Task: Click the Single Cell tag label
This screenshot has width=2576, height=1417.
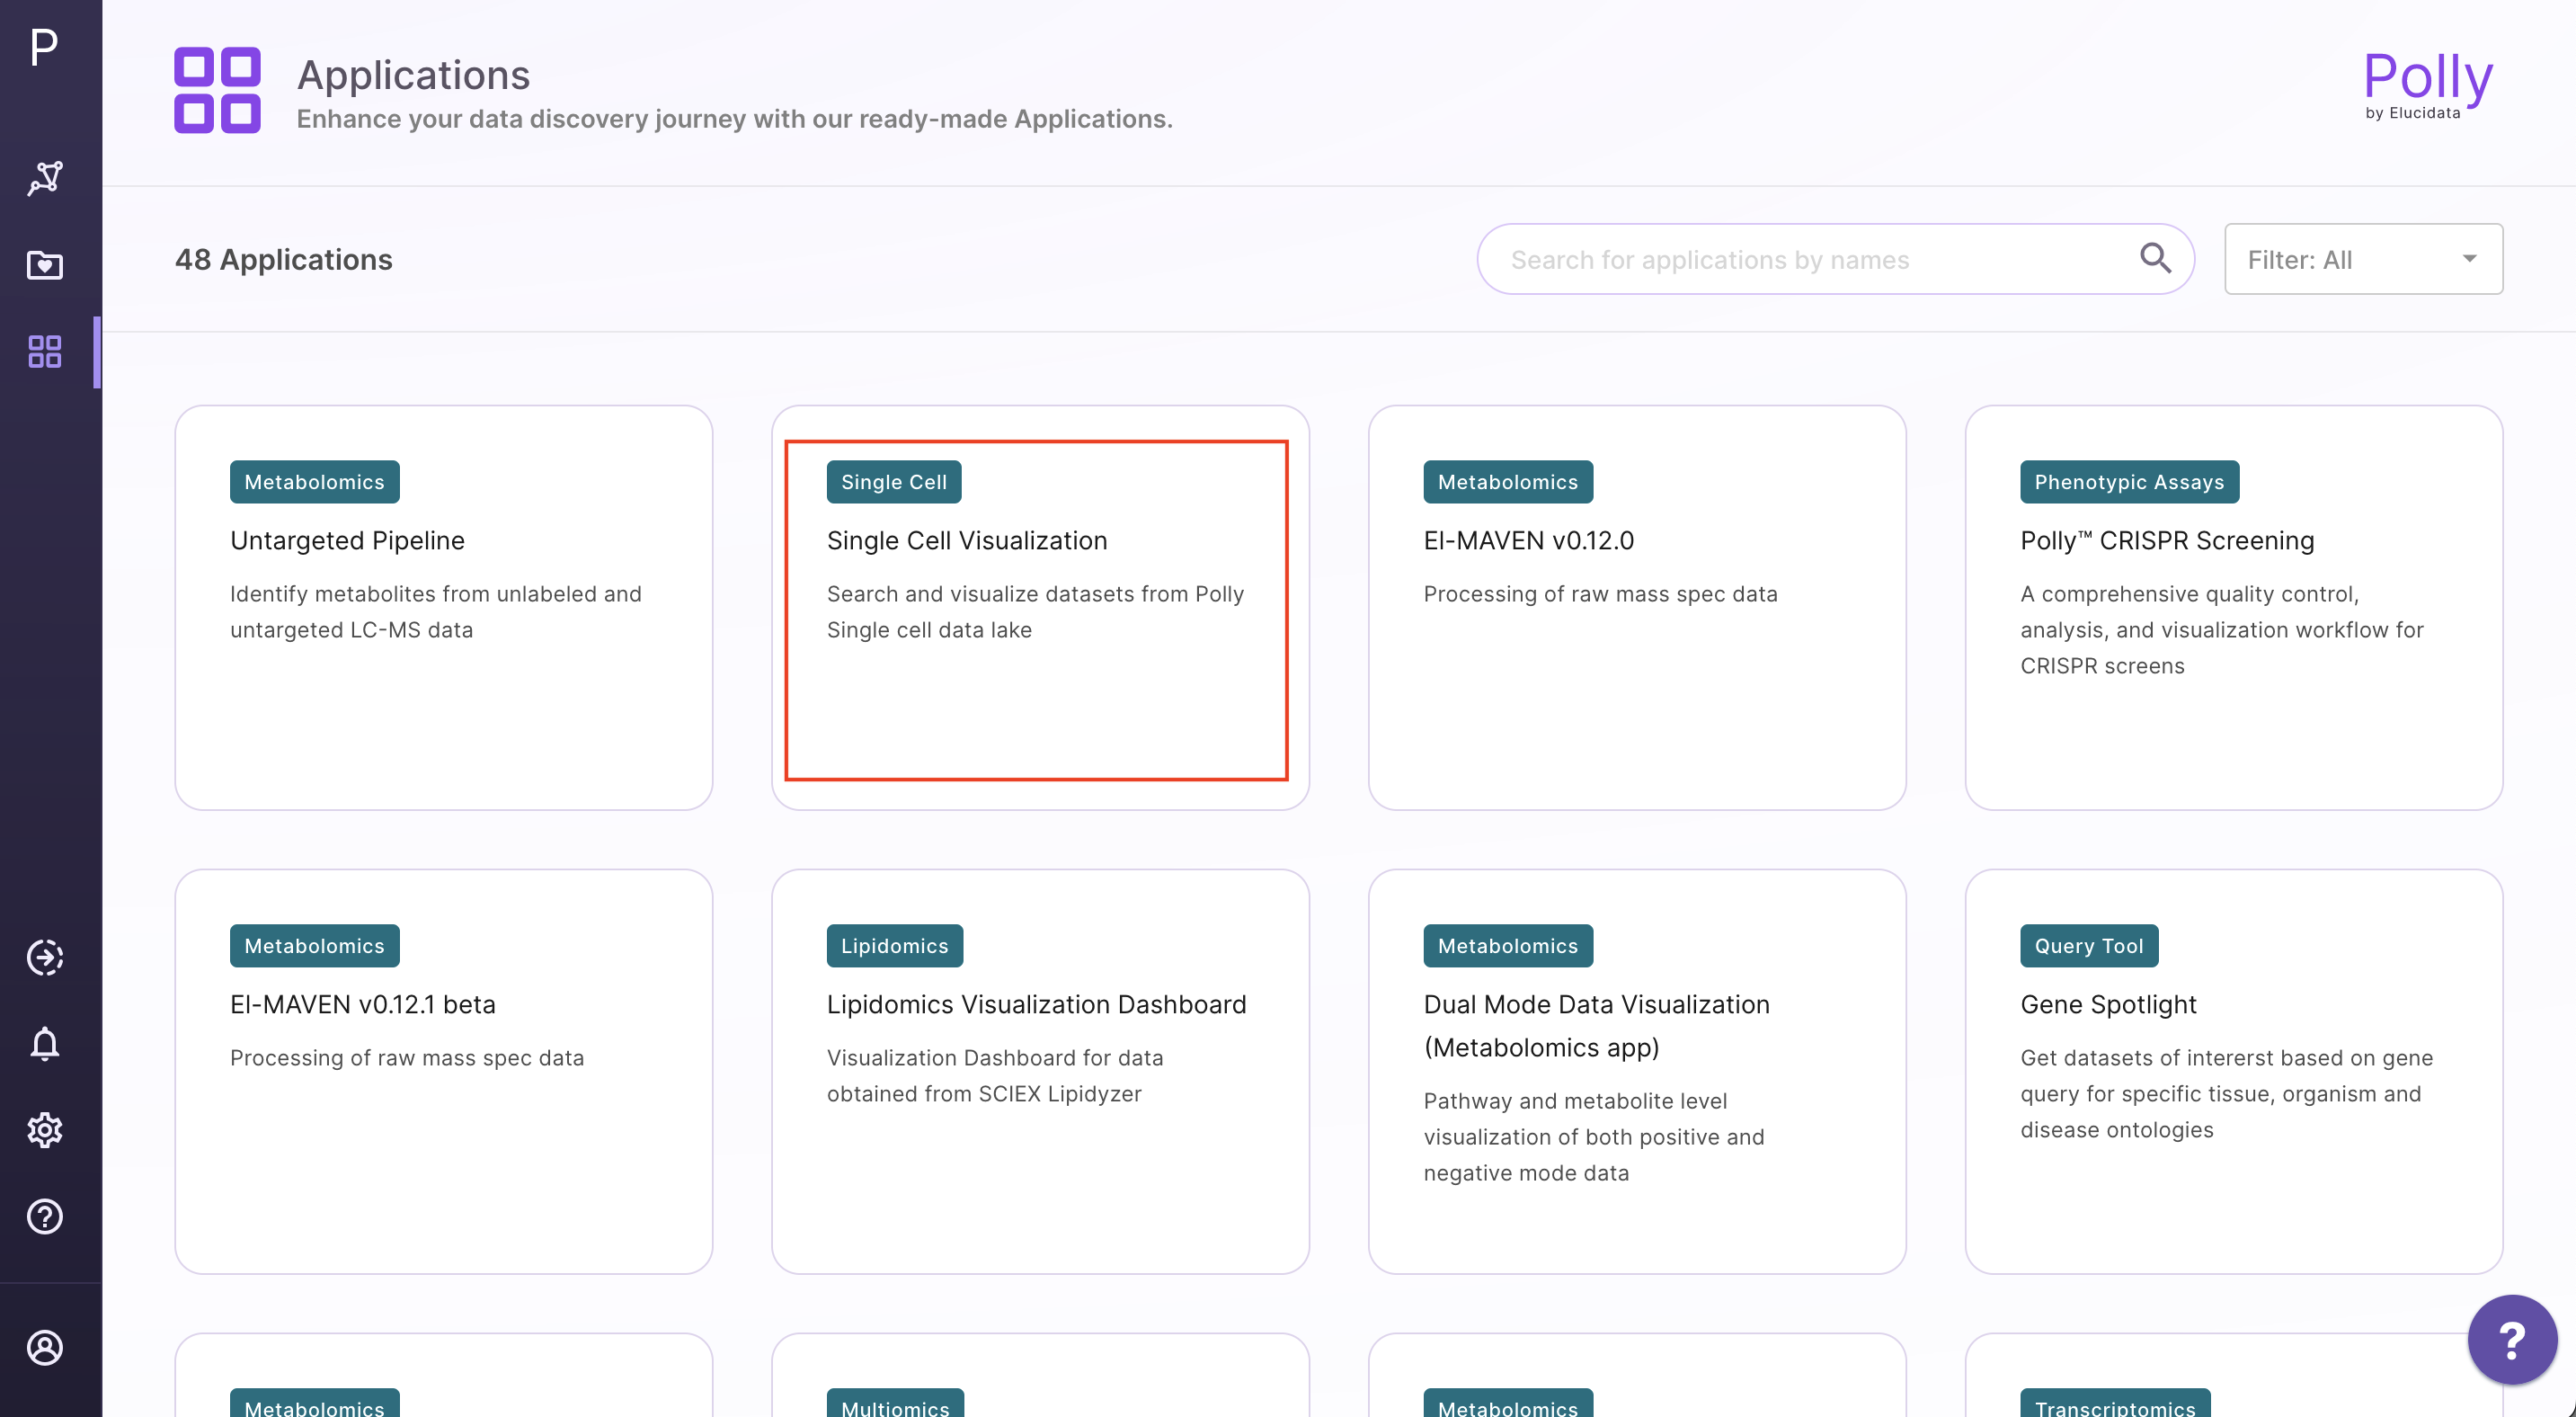Action: [893, 482]
